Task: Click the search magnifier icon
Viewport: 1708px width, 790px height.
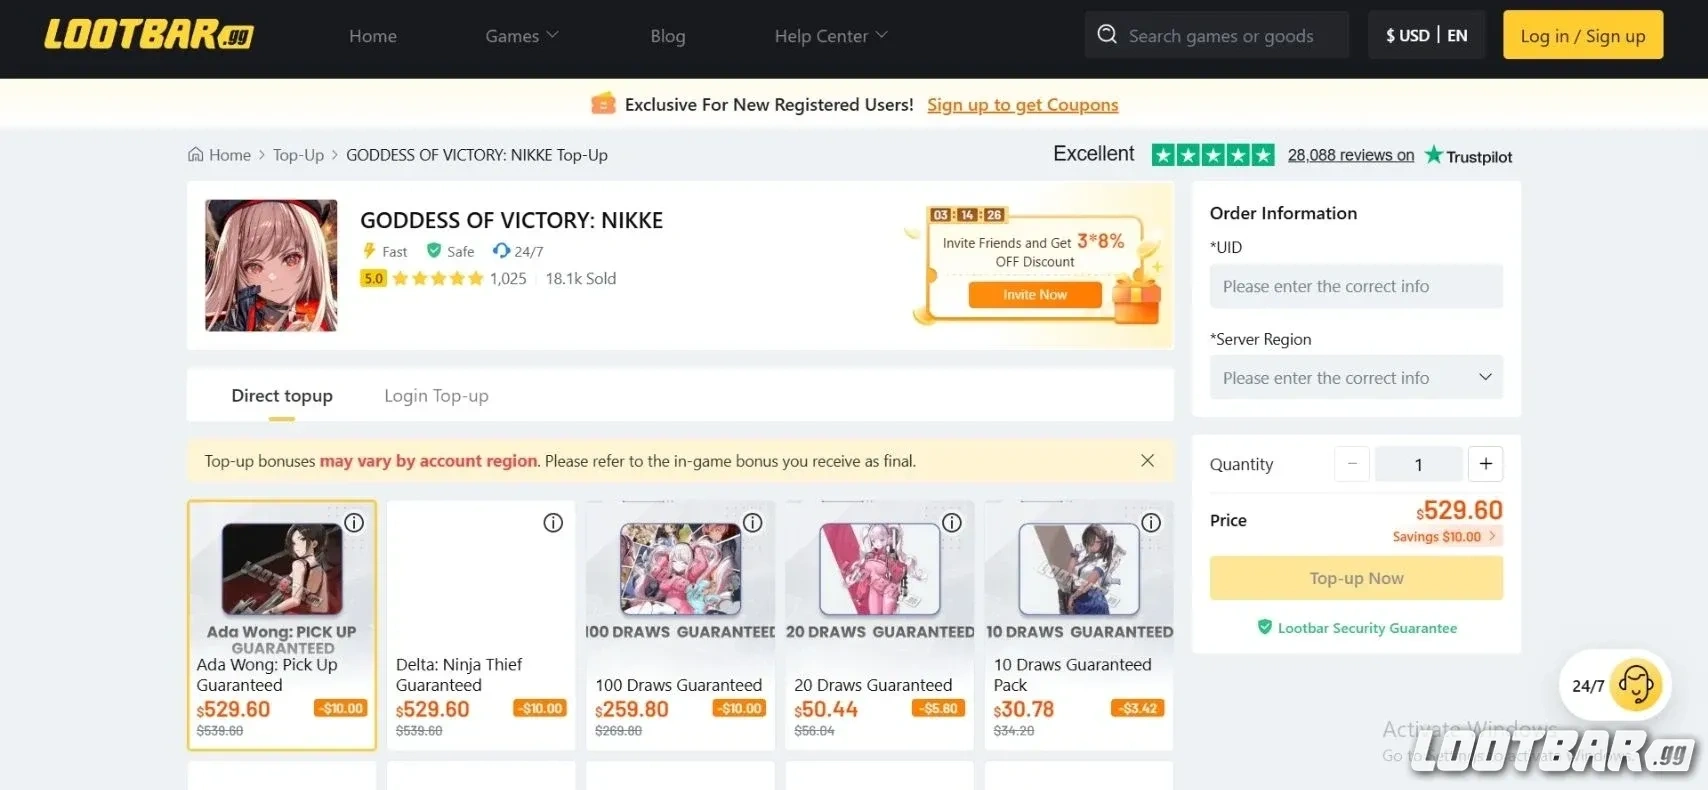Action: click(x=1106, y=35)
